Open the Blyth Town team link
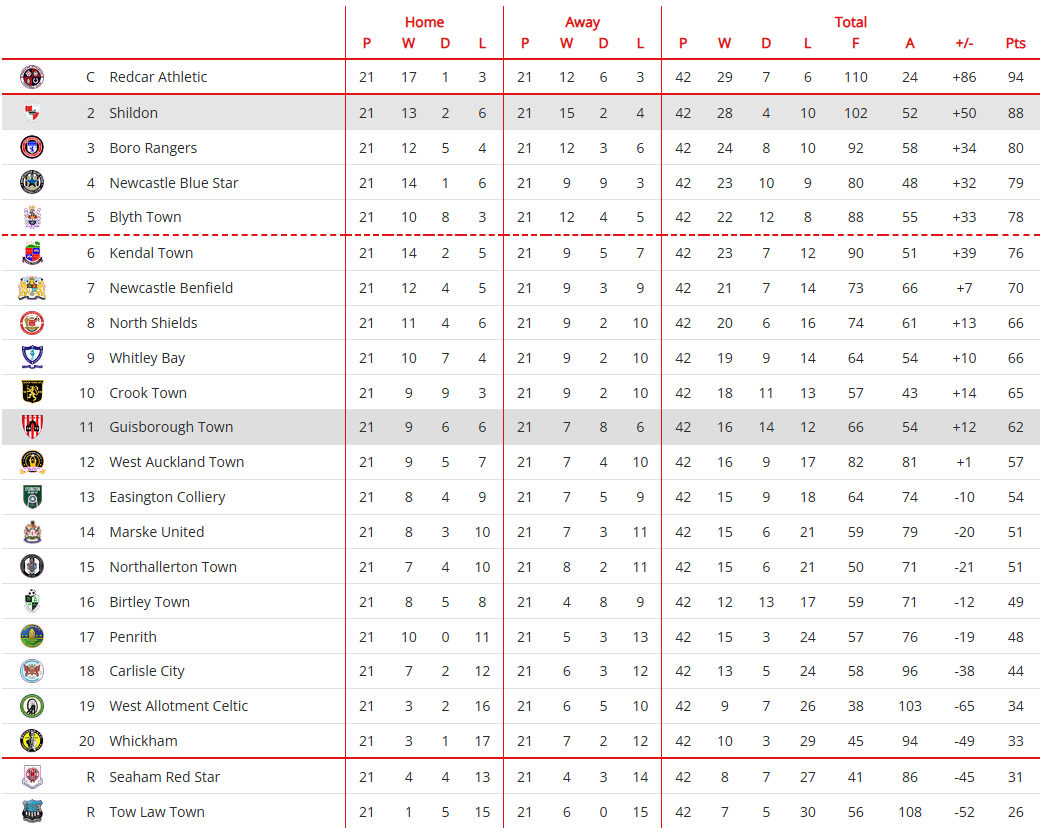 click(145, 217)
